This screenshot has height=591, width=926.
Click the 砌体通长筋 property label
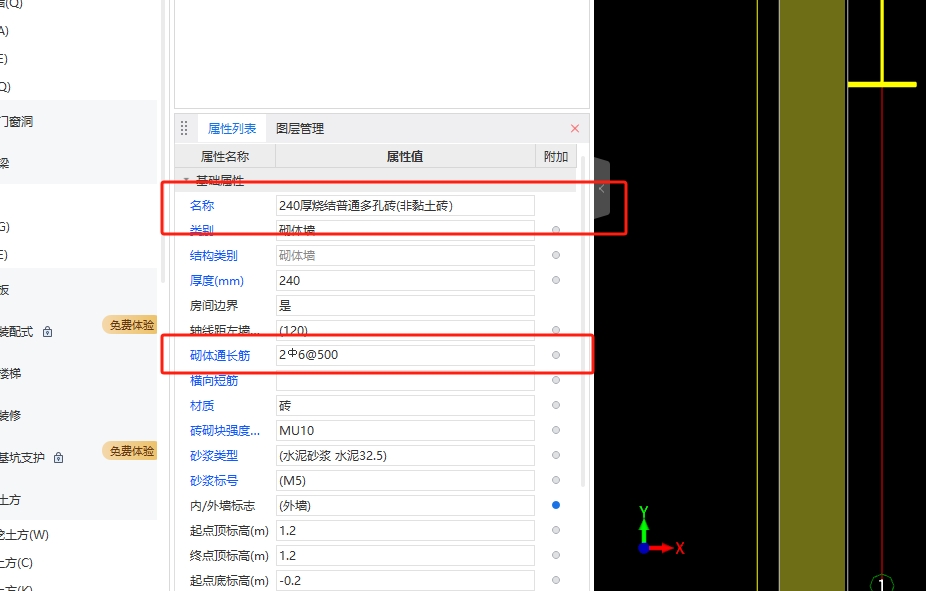220,355
